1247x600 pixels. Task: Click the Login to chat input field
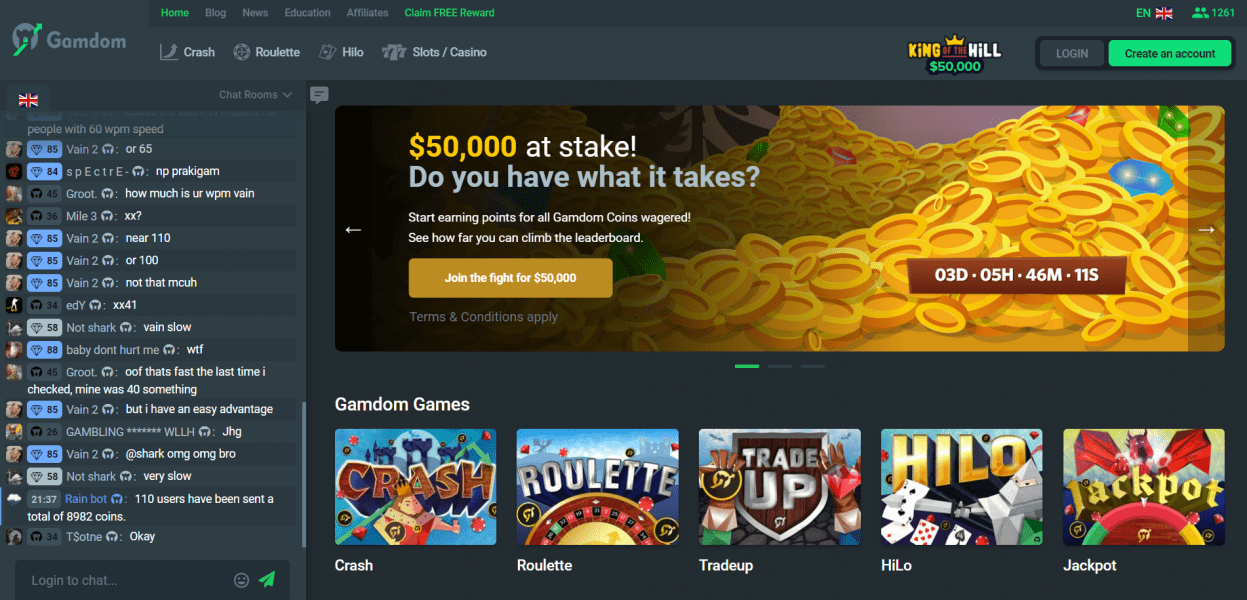pyautogui.click(x=125, y=580)
